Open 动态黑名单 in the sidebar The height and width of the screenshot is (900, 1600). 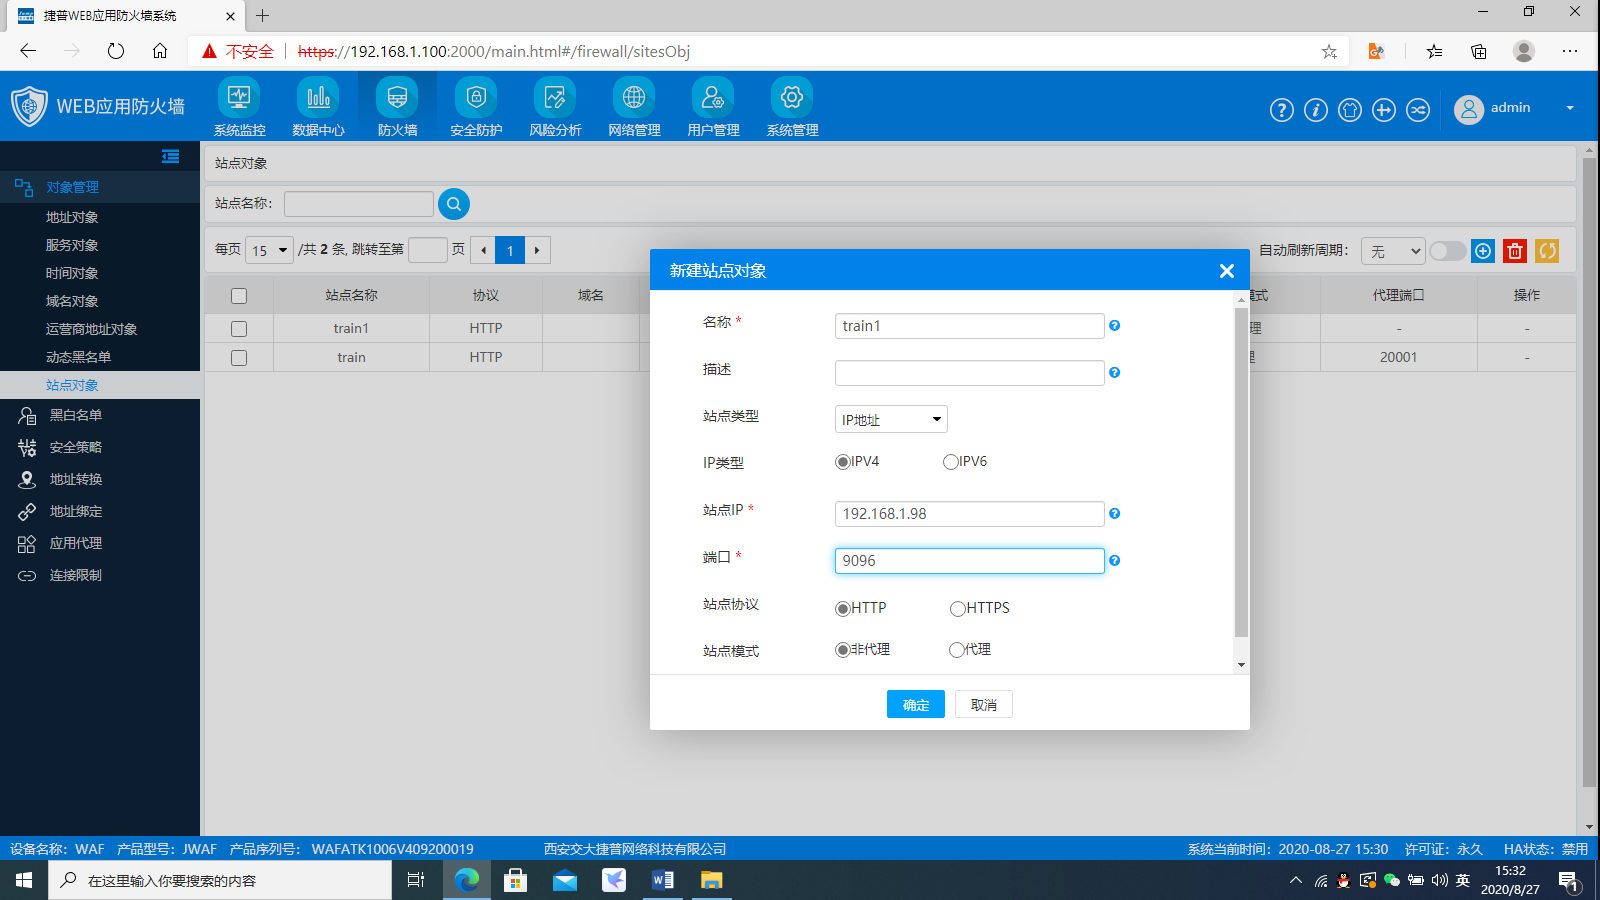(x=78, y=357)
